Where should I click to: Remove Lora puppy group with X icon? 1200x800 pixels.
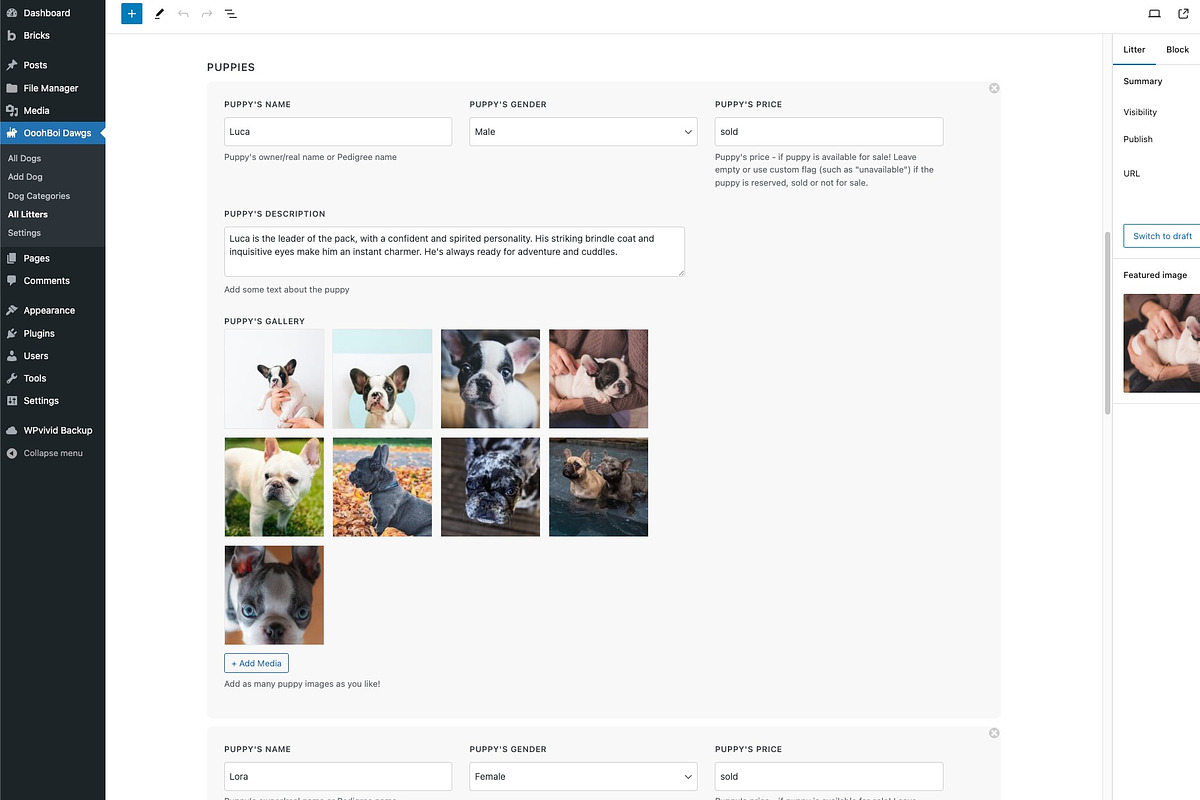click(x=994, y=733)
